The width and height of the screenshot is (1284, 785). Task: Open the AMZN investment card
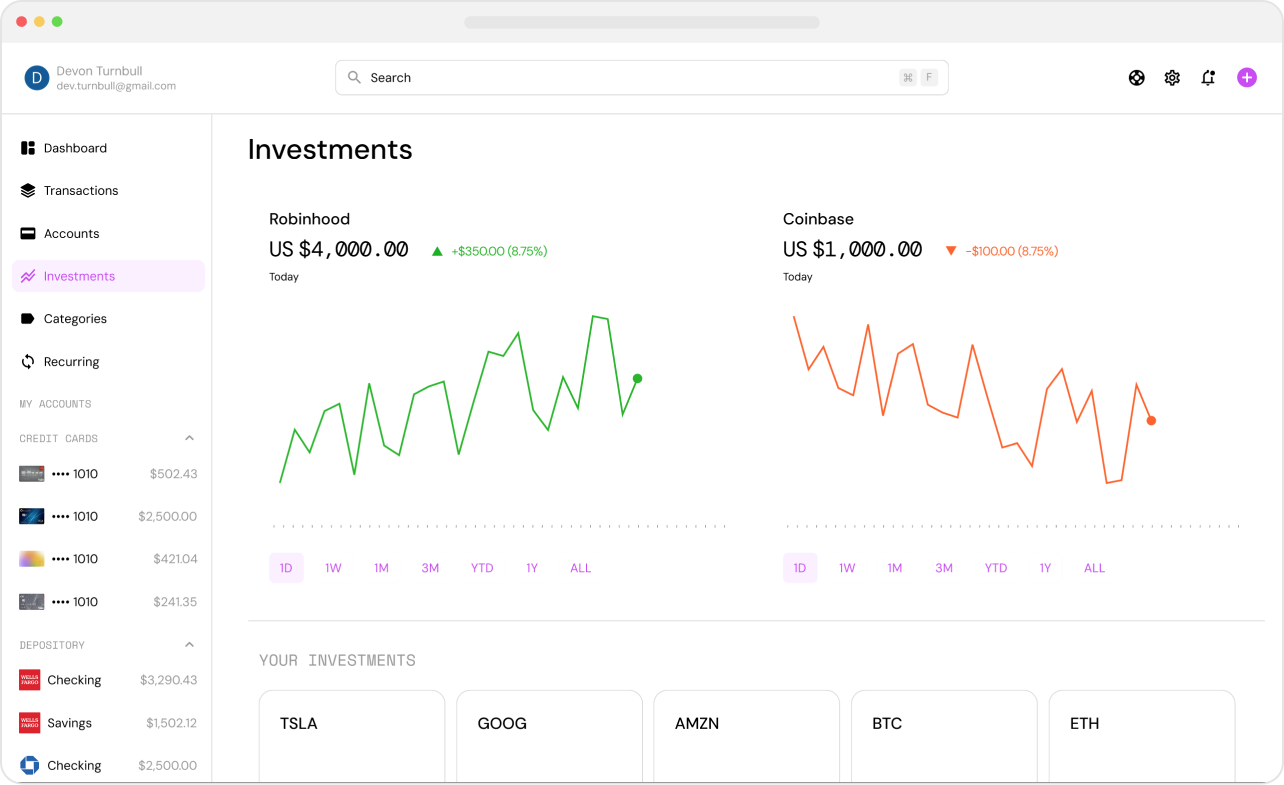coord(746,737)
